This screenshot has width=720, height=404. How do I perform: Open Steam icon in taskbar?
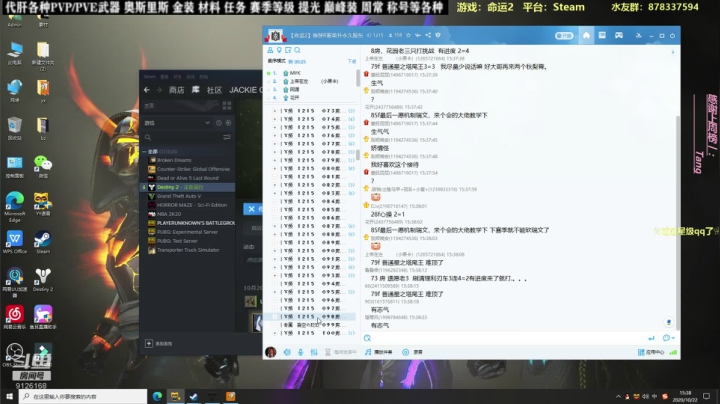tap(194, 396)
